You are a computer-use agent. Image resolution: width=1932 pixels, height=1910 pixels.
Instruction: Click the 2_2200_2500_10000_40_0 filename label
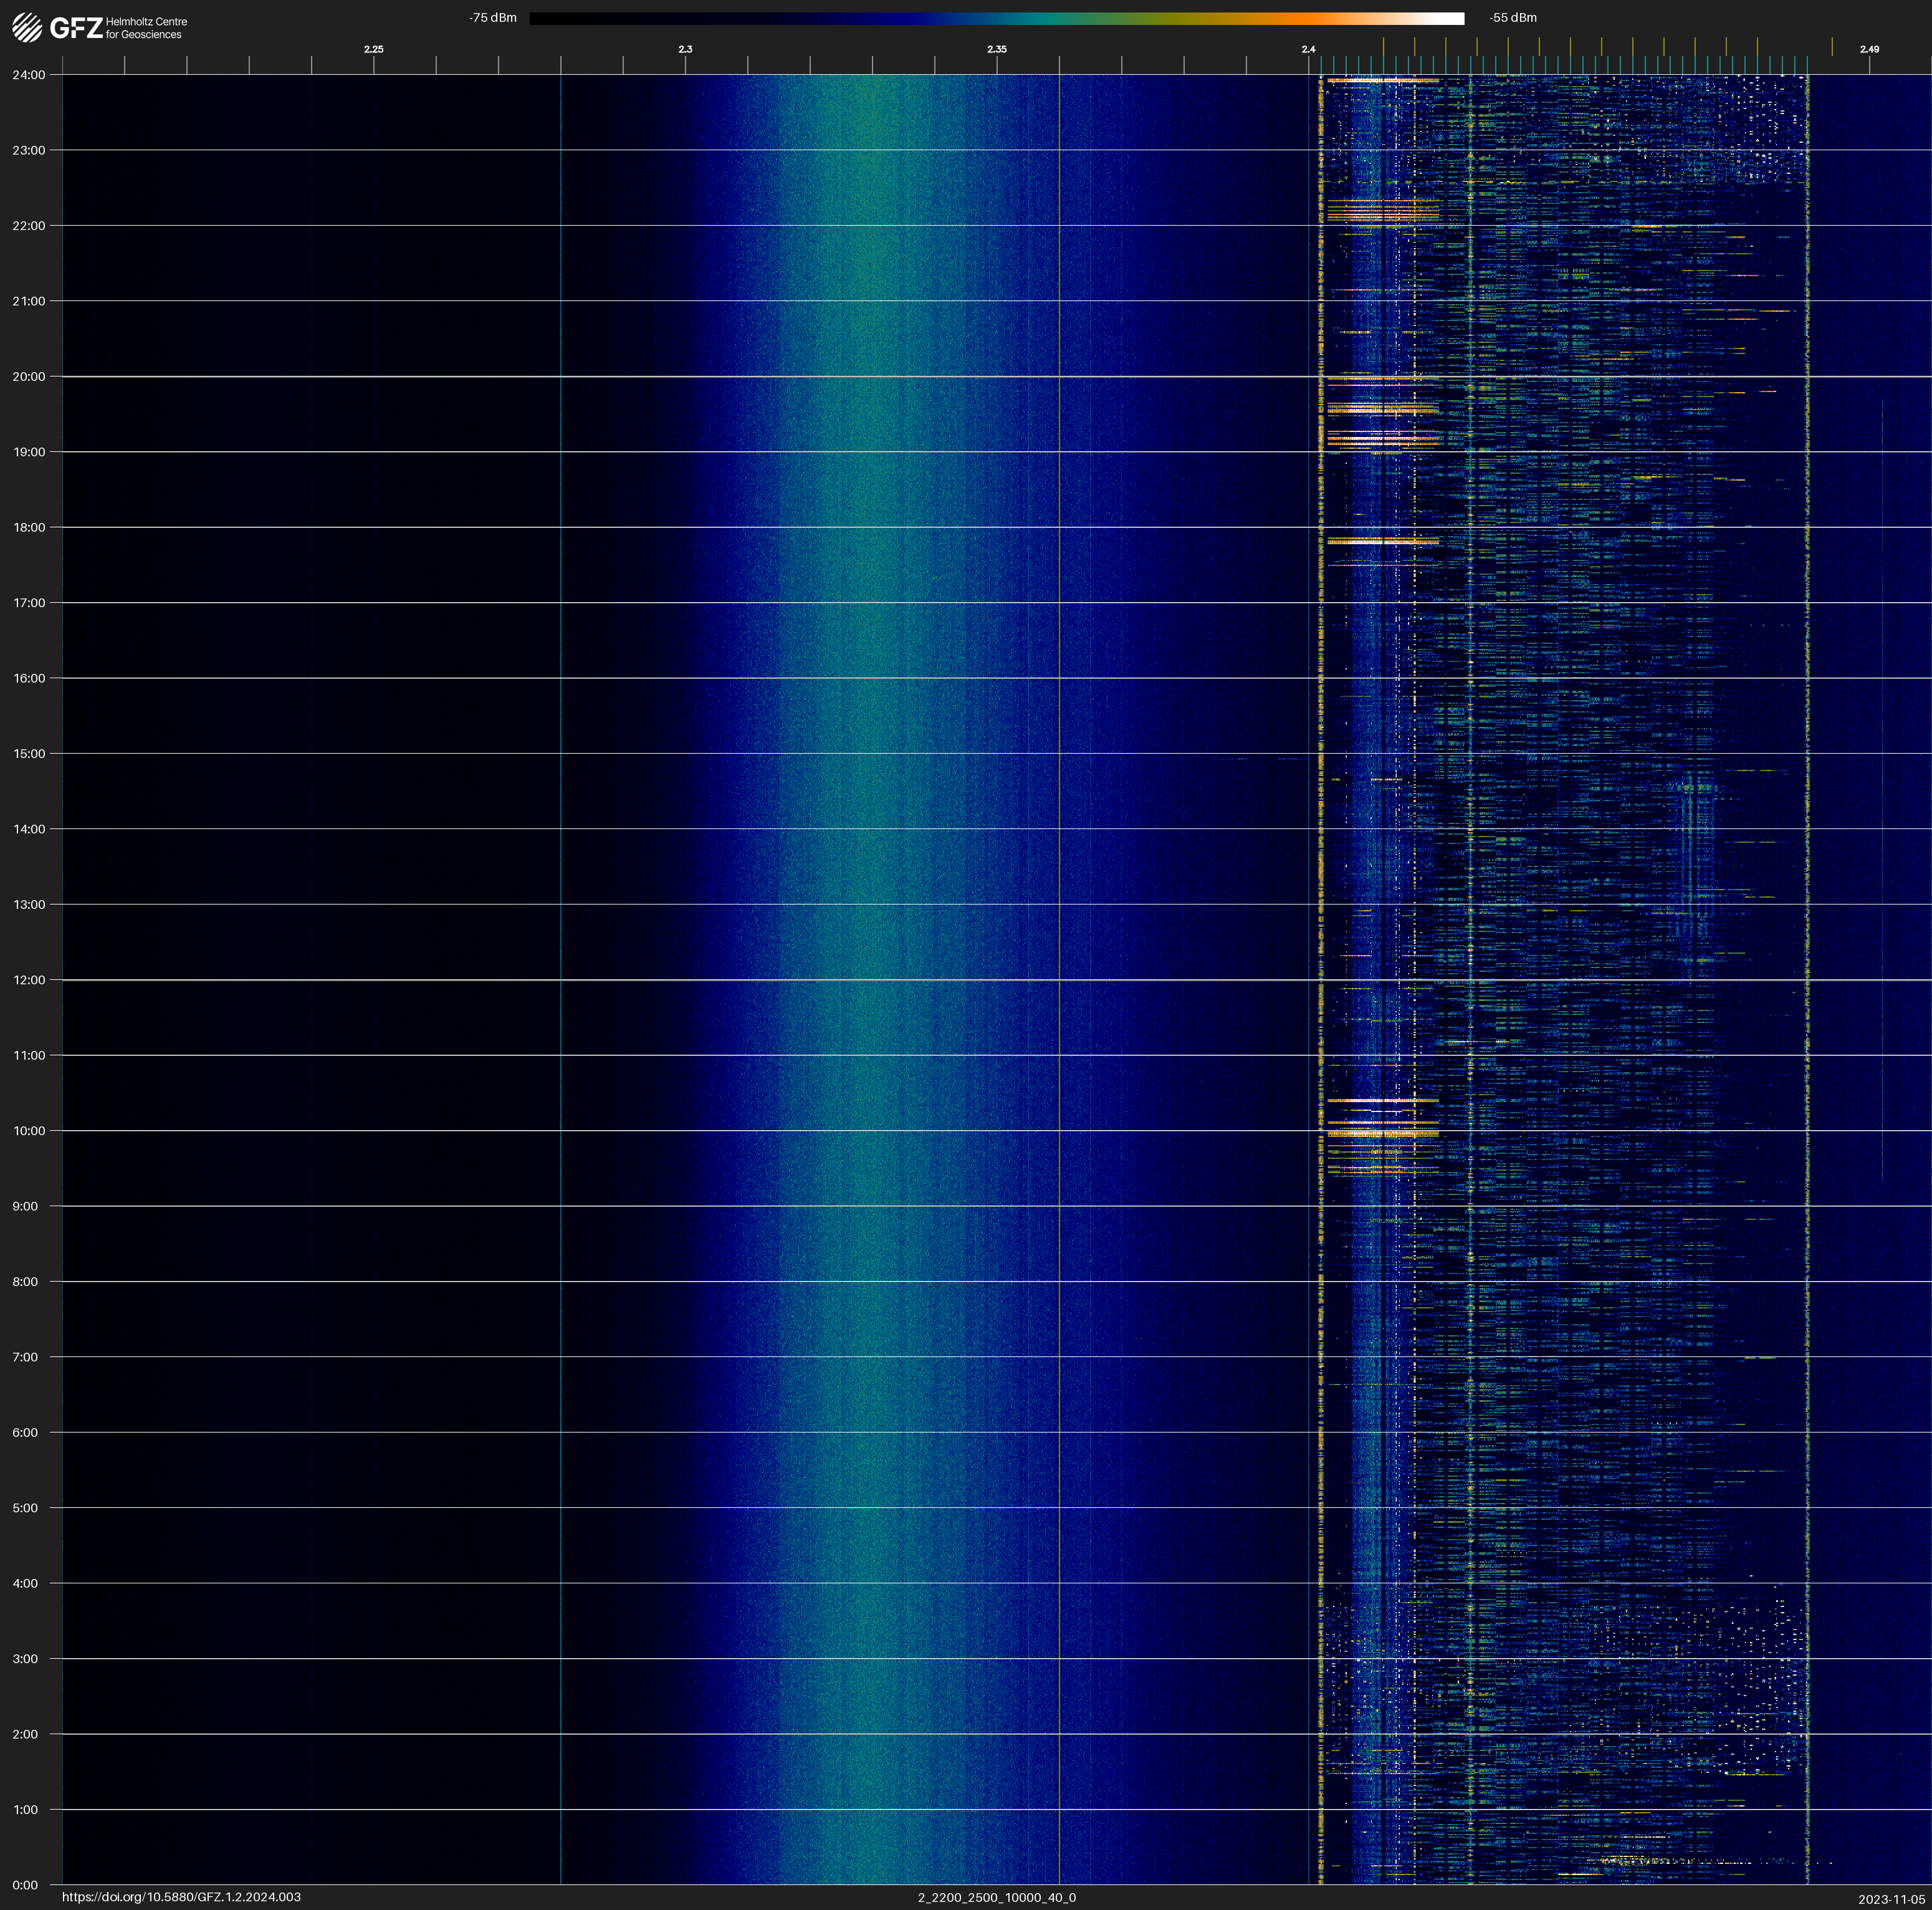996,1897
